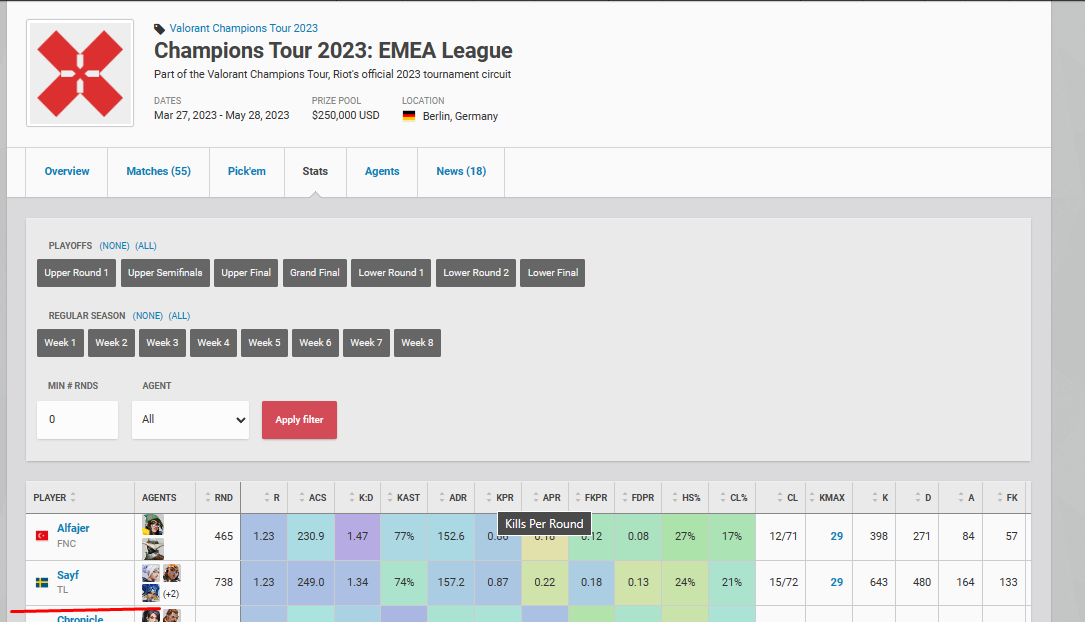Click Sayf's (+2) more agents indicator
The image size is (1085, 622).
pyautogui.click(x=171, y=594)
